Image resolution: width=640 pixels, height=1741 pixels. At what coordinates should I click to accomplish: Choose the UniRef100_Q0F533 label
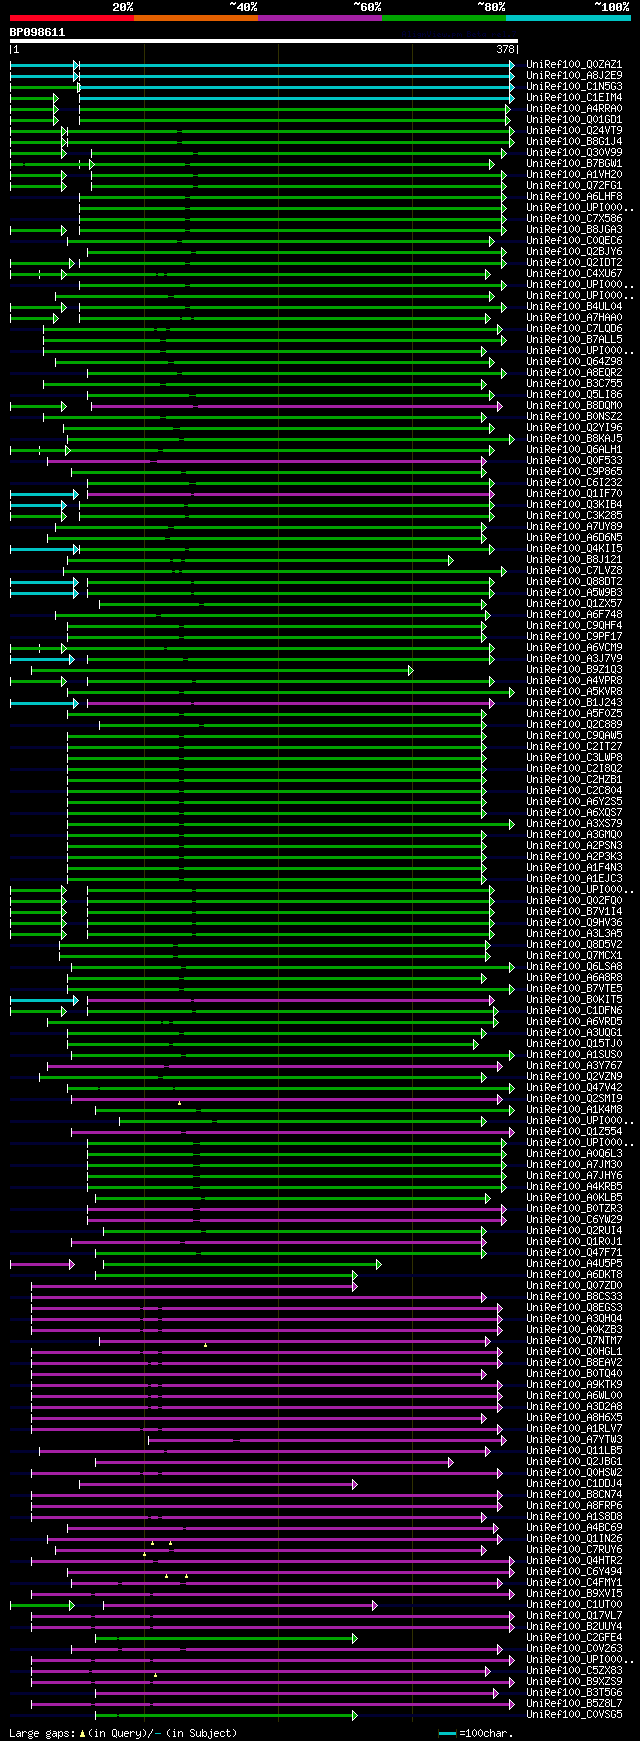(574, 460)
